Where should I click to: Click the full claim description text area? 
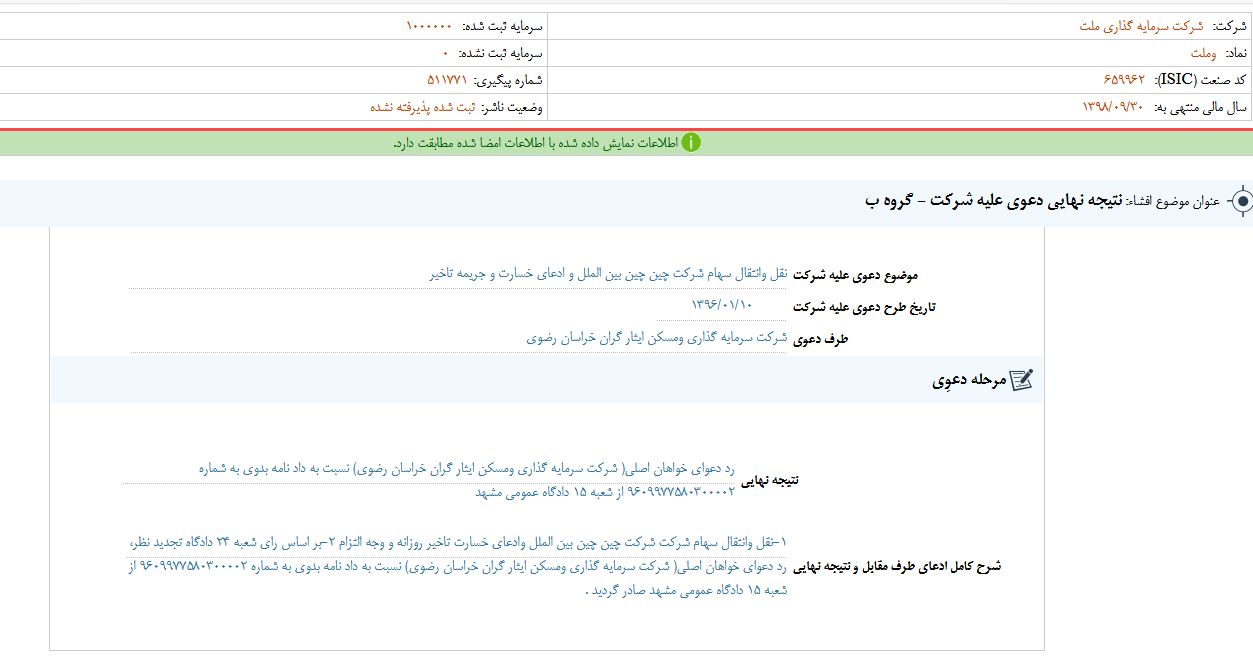pyautogui.click(x=460, y=566)
